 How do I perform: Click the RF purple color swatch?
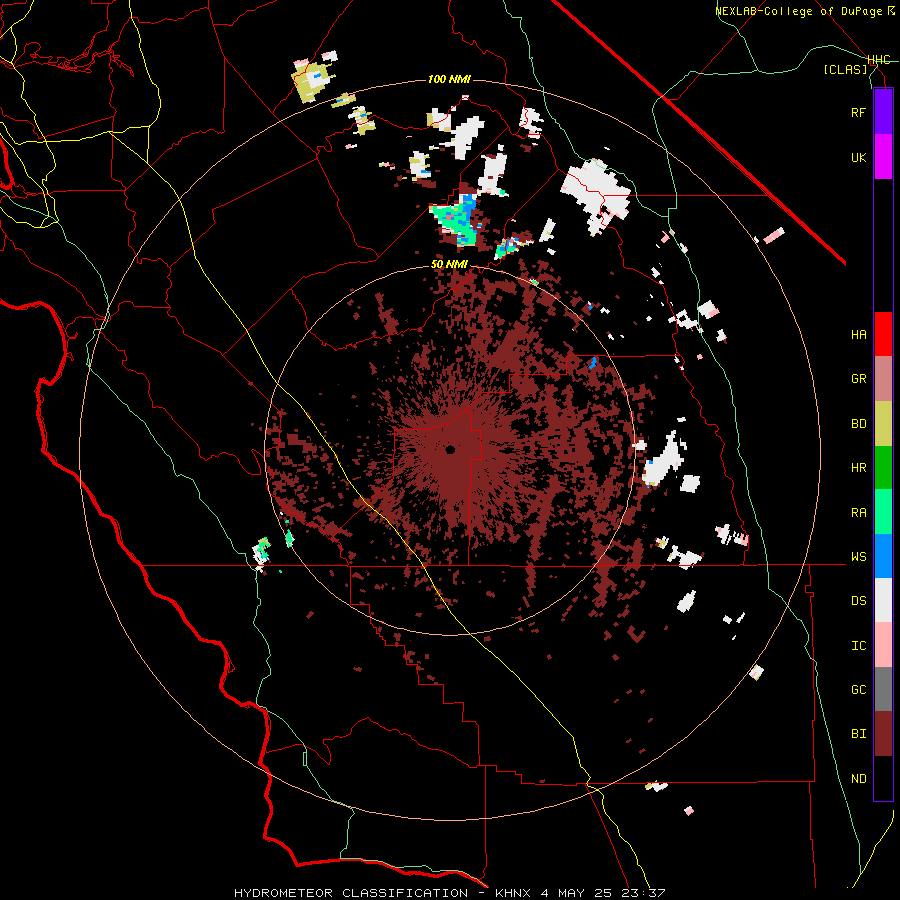pyautogui.click(x=883, y=112)
